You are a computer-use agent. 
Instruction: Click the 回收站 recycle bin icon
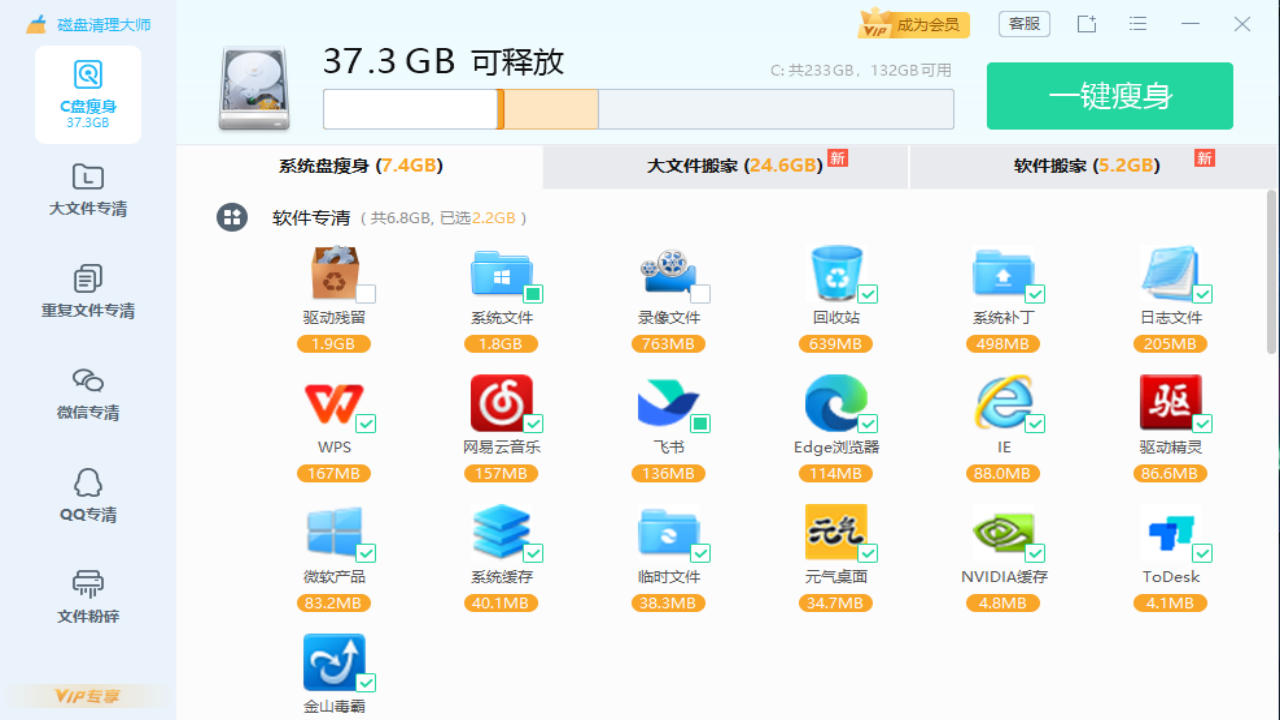tap(836, 272)
